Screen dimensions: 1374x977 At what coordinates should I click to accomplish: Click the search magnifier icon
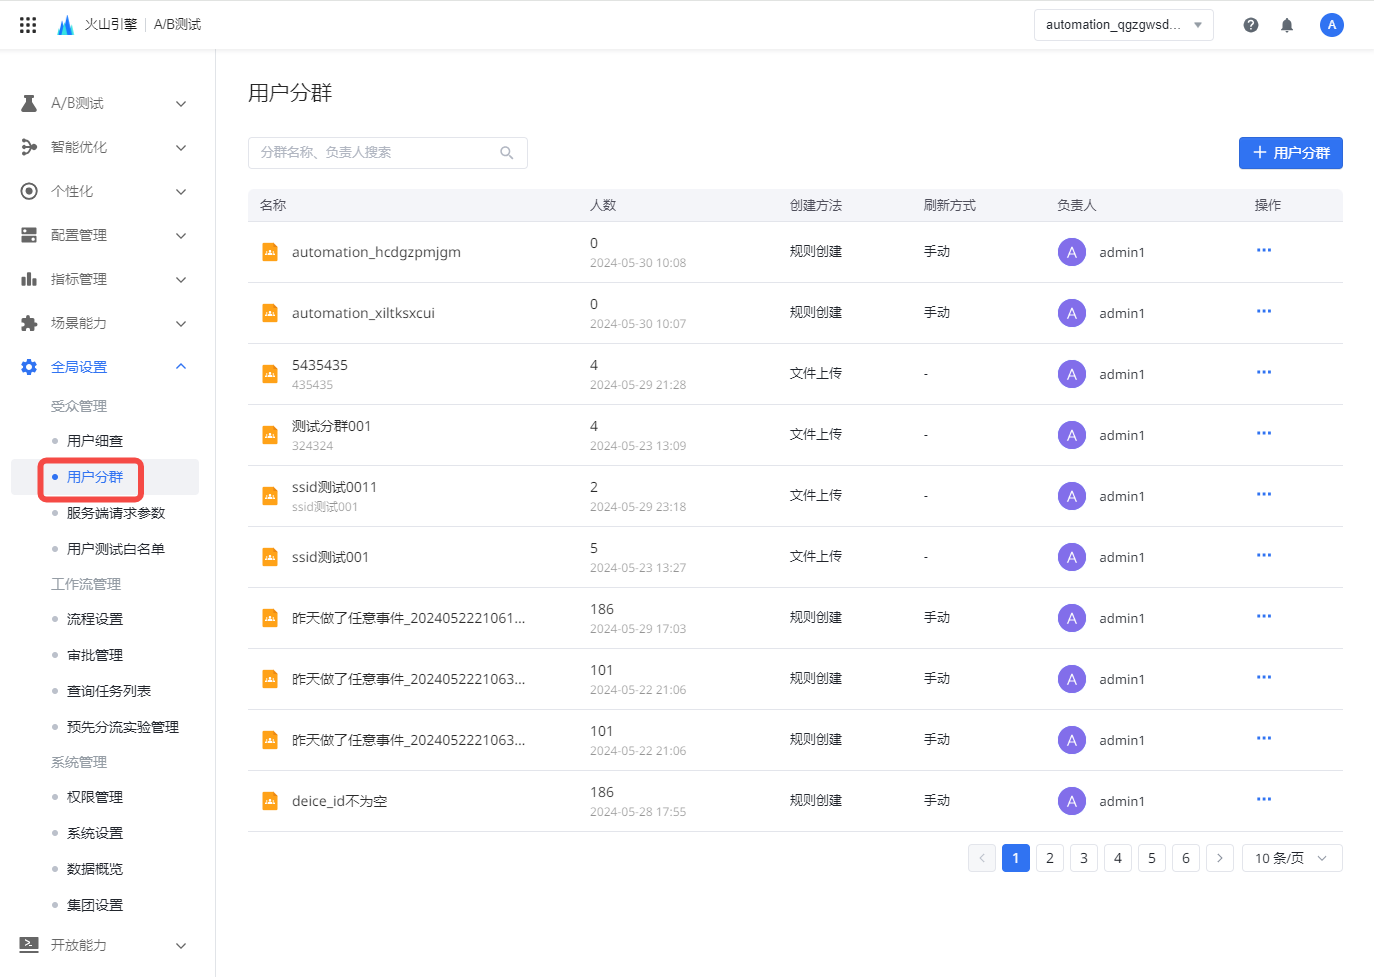pyautogui.click(x=507, y=153)
